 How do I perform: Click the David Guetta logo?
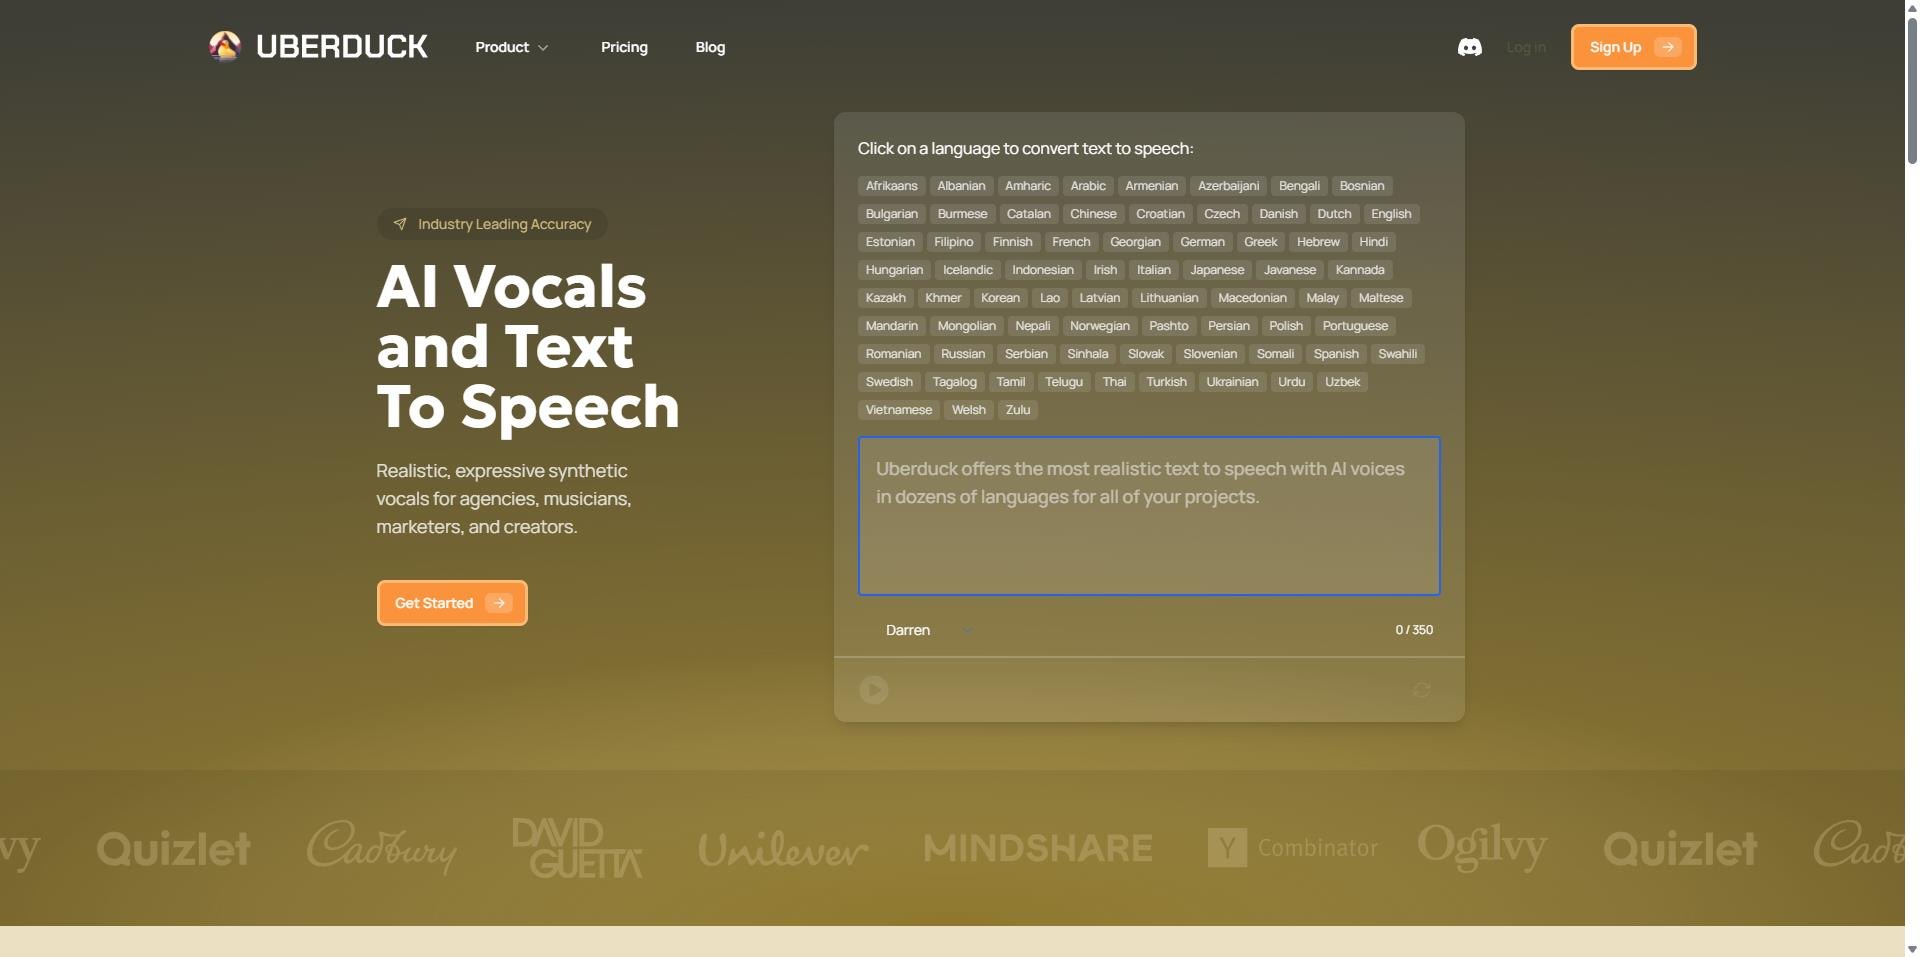click(x=577, y=848)
